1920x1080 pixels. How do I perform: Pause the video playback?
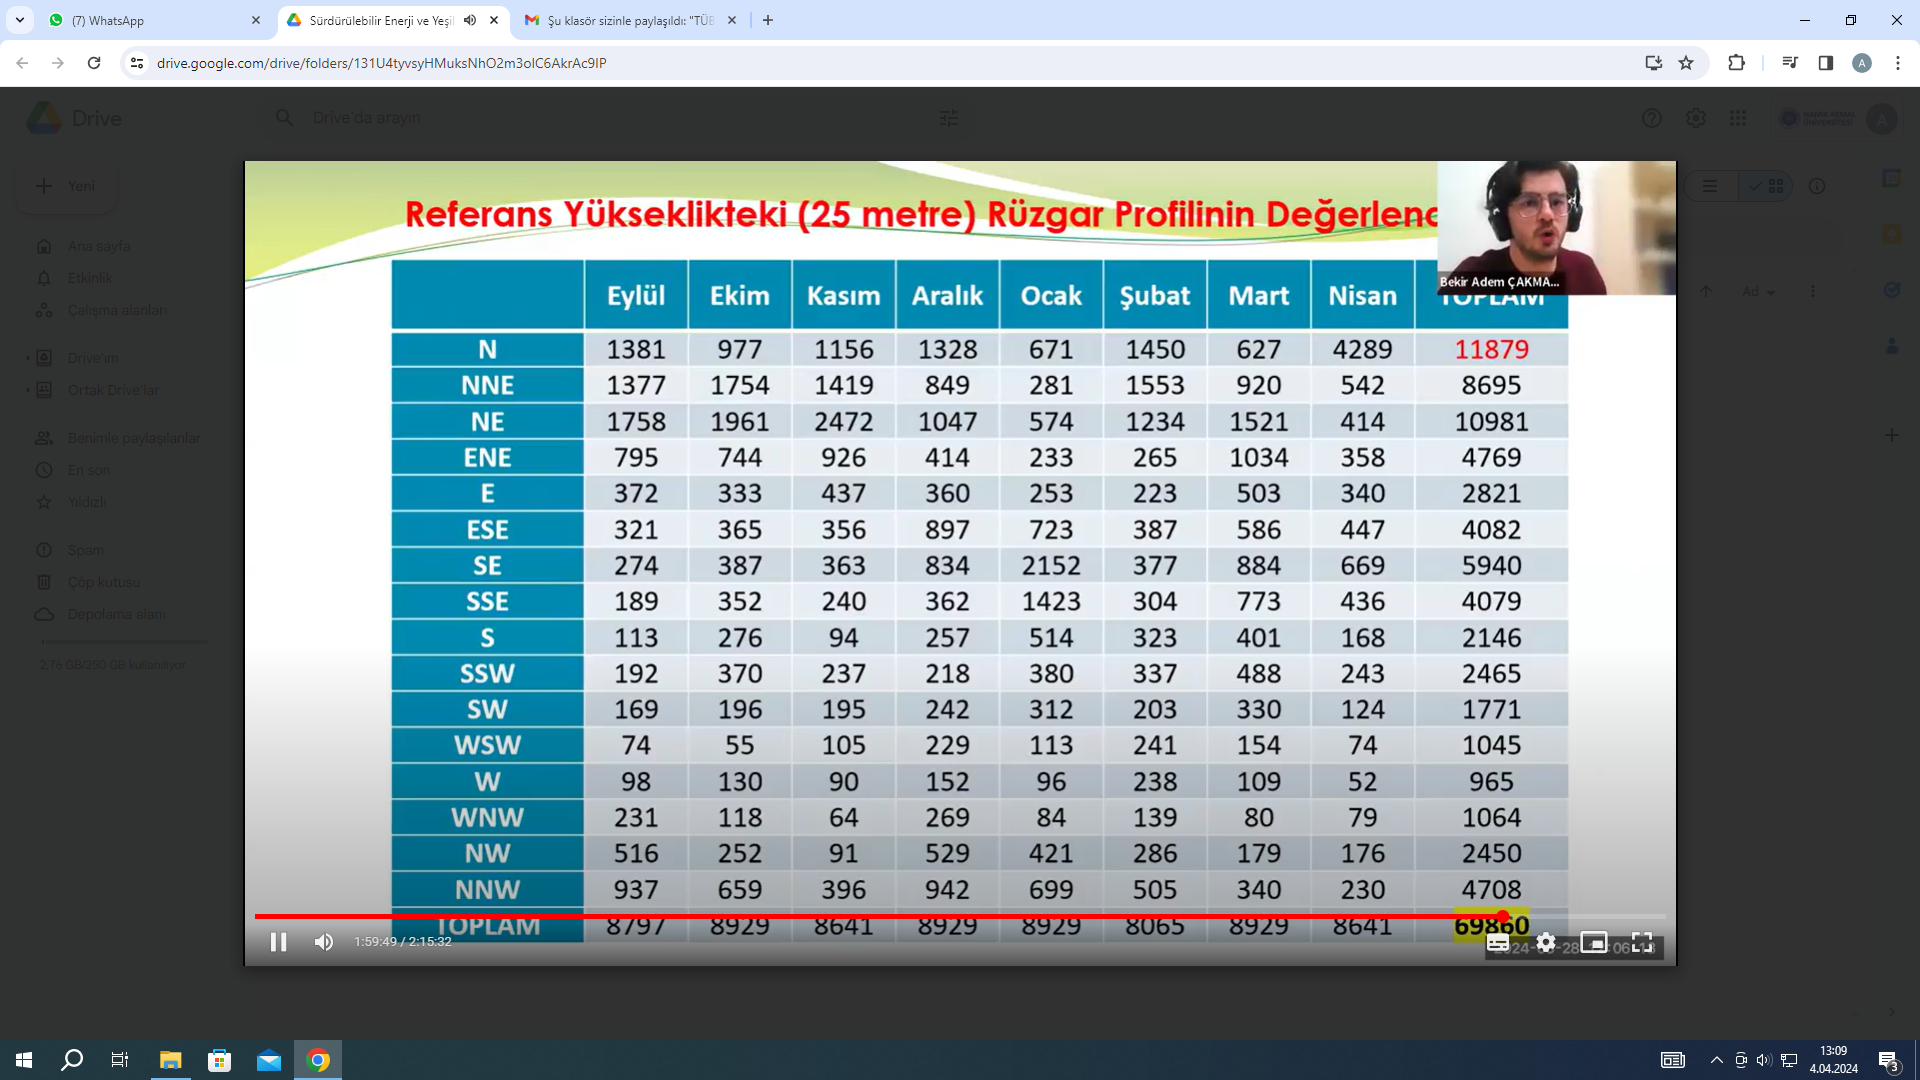click(278, 942)
